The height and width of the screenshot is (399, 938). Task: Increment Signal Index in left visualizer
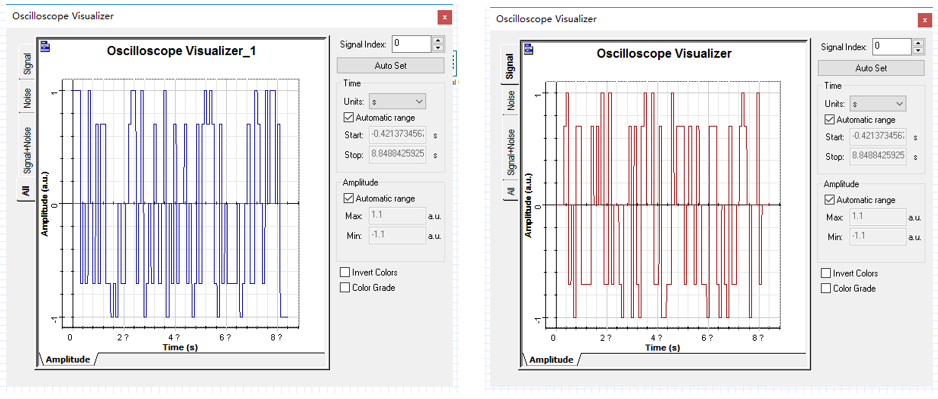coord(439,40)
